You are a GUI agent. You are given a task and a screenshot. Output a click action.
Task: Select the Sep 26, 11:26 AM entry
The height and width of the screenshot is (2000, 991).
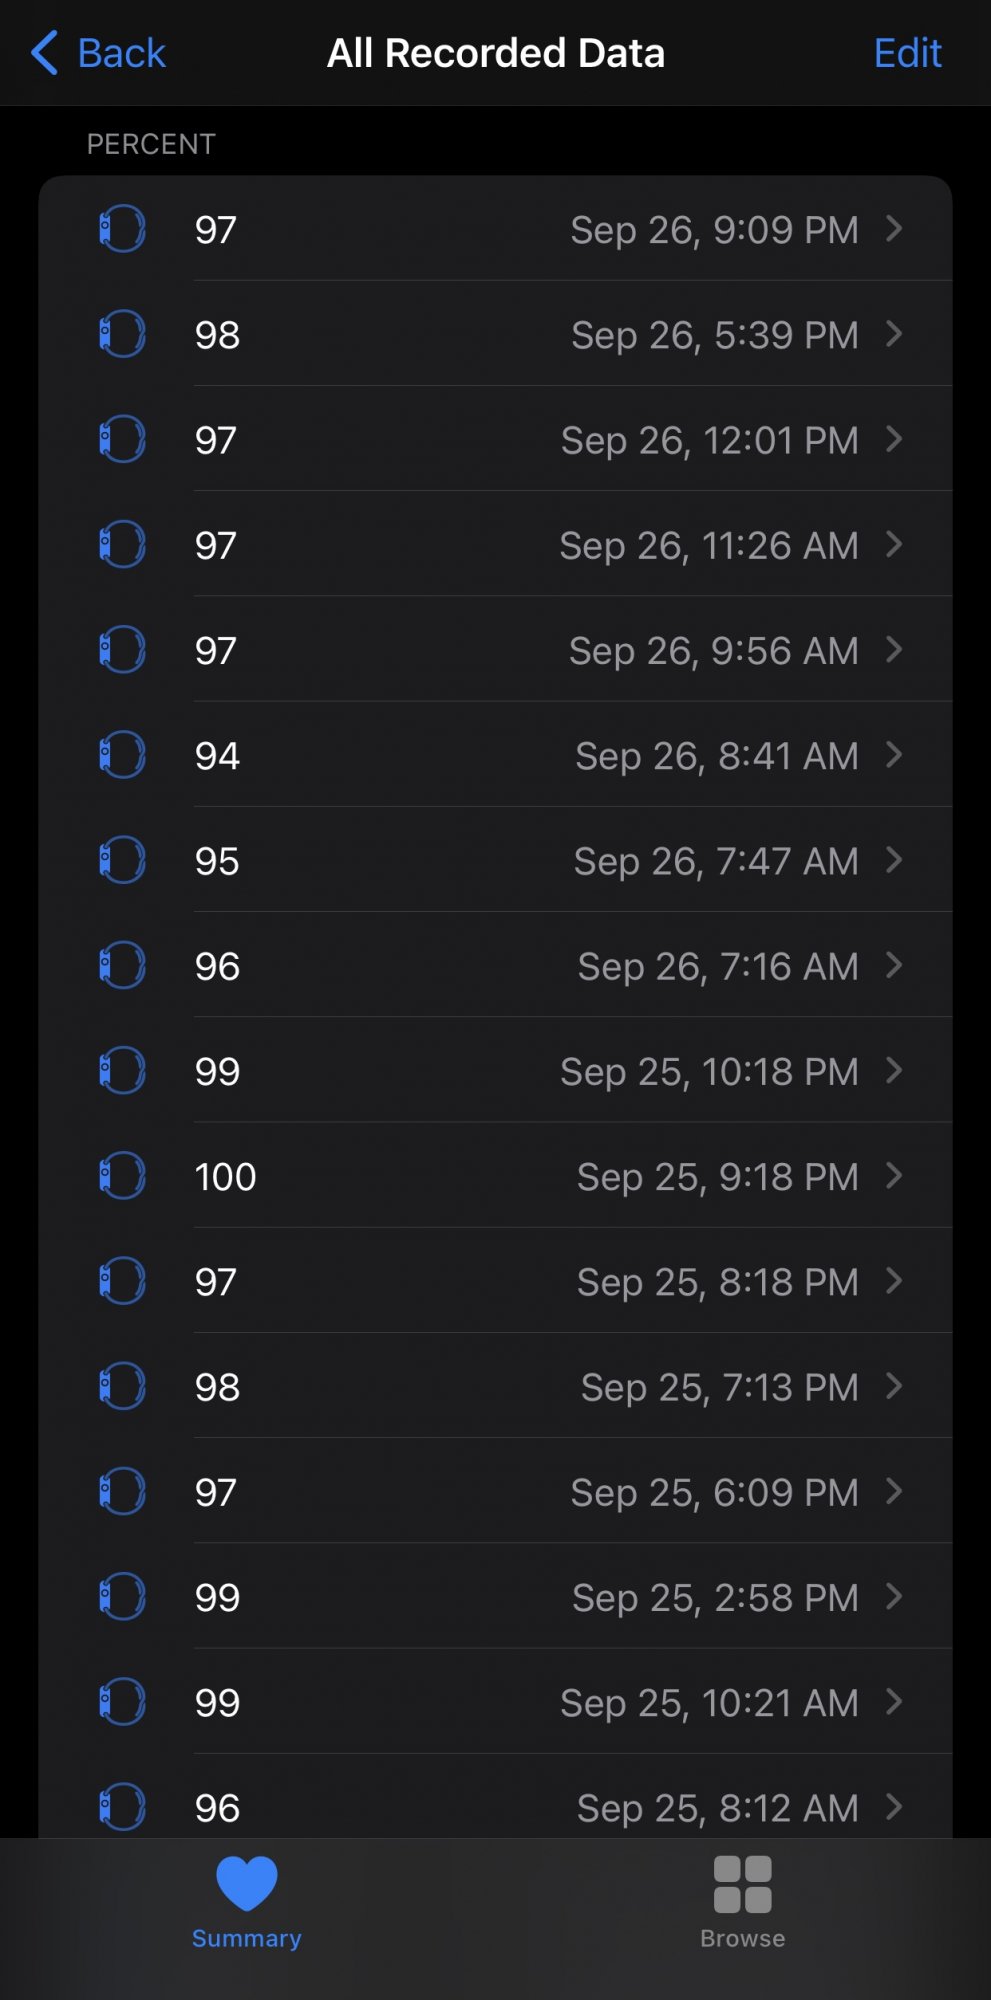(495, 544)
